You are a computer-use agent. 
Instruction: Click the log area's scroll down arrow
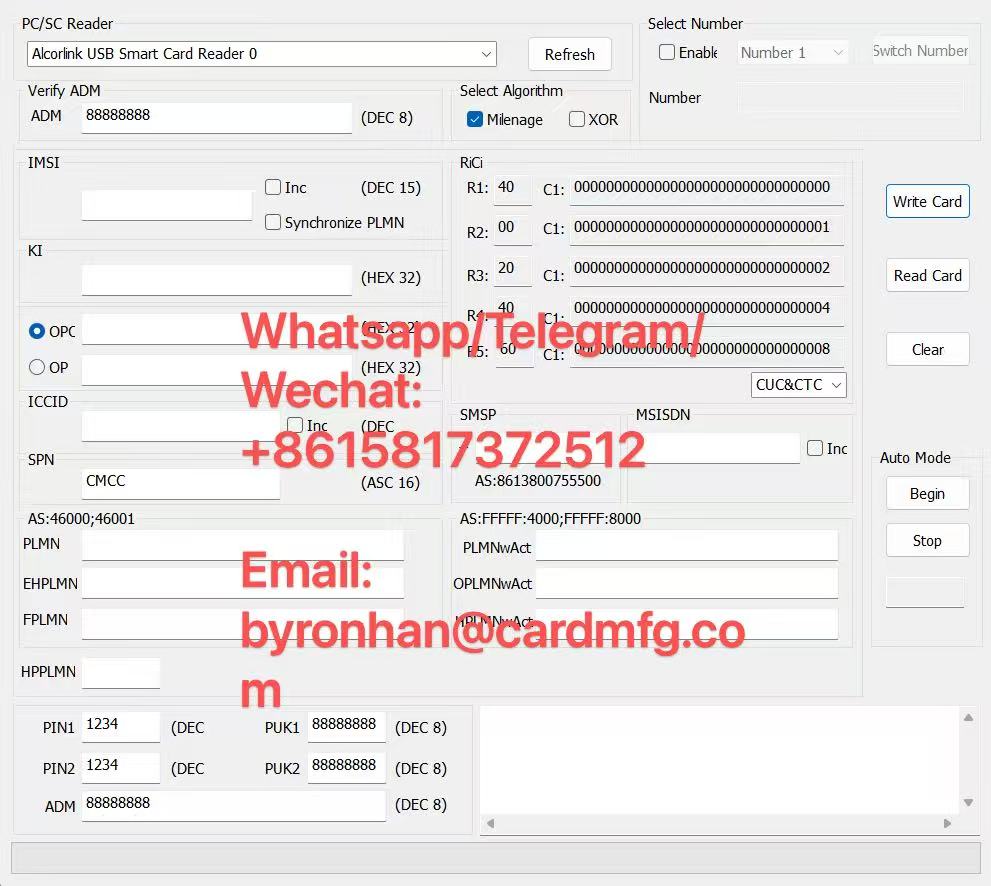[968, 803]
